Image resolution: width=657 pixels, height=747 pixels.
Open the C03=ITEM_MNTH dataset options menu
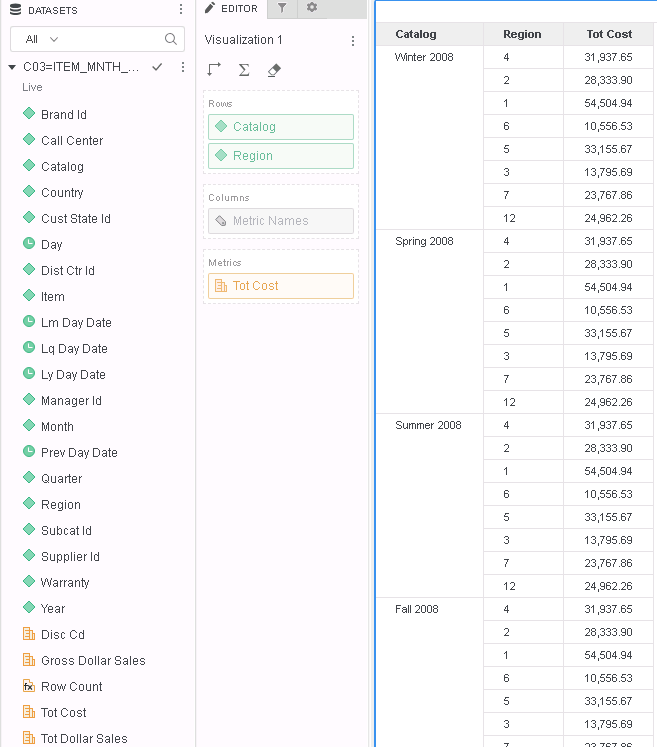pos(183,67)
